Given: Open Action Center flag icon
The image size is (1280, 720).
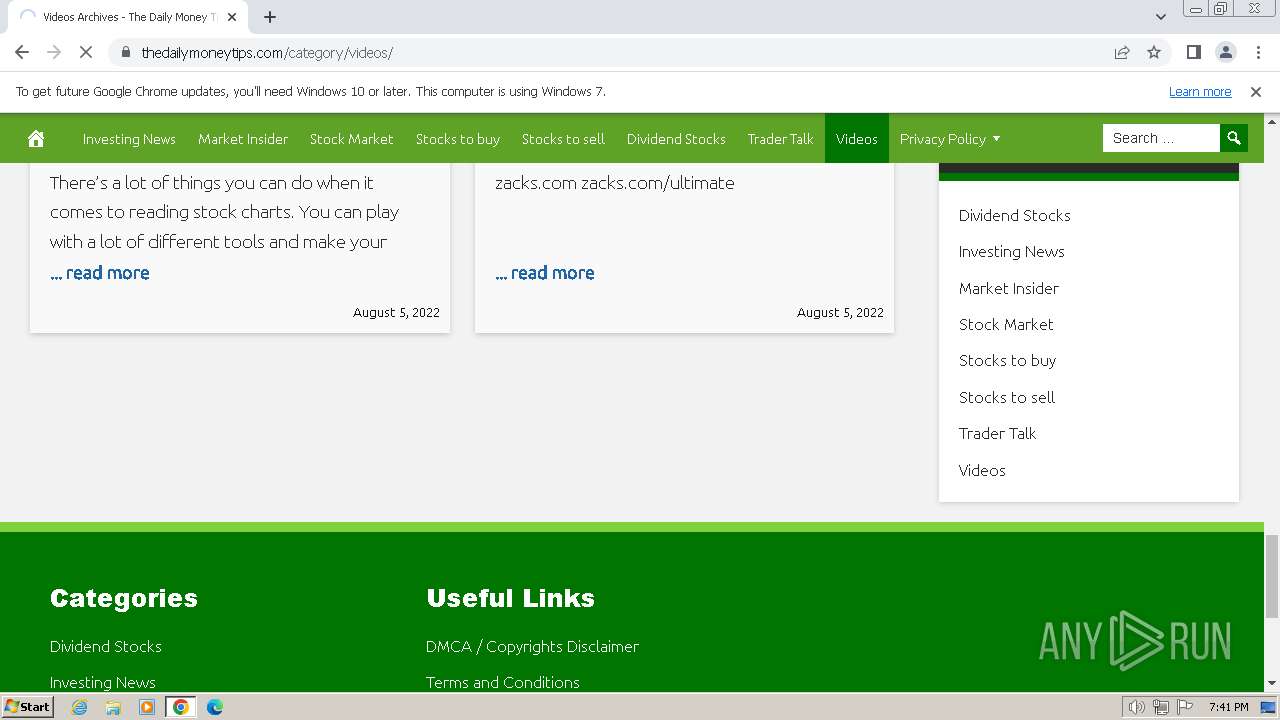Looking at the screenshot, I should [x=1185, y=707].
